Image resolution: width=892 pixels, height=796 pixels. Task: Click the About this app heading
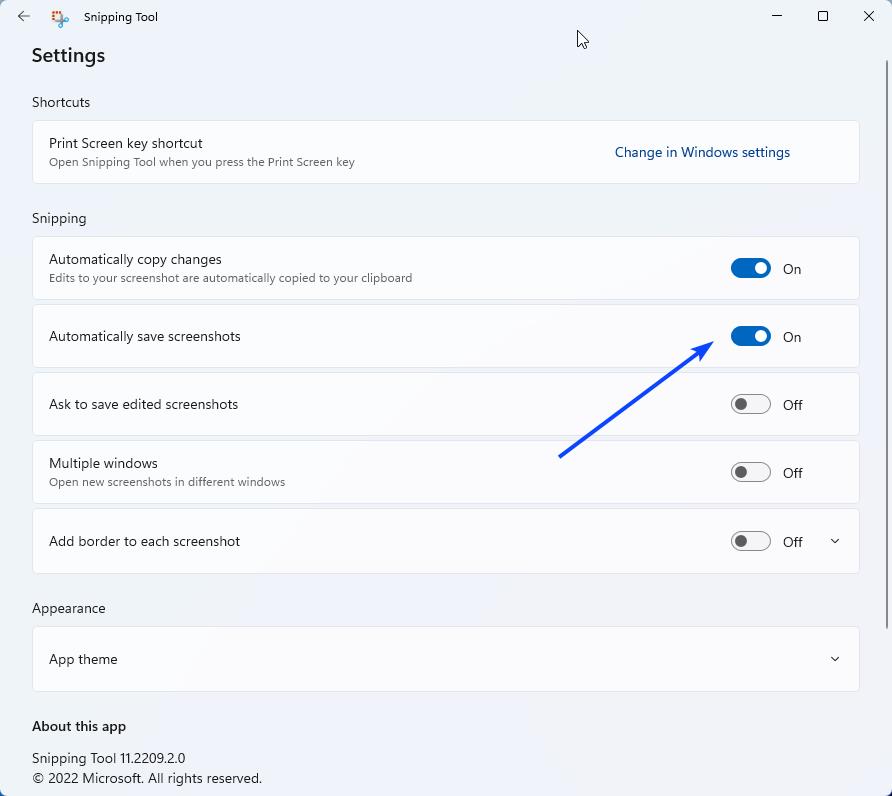point(79,727)
